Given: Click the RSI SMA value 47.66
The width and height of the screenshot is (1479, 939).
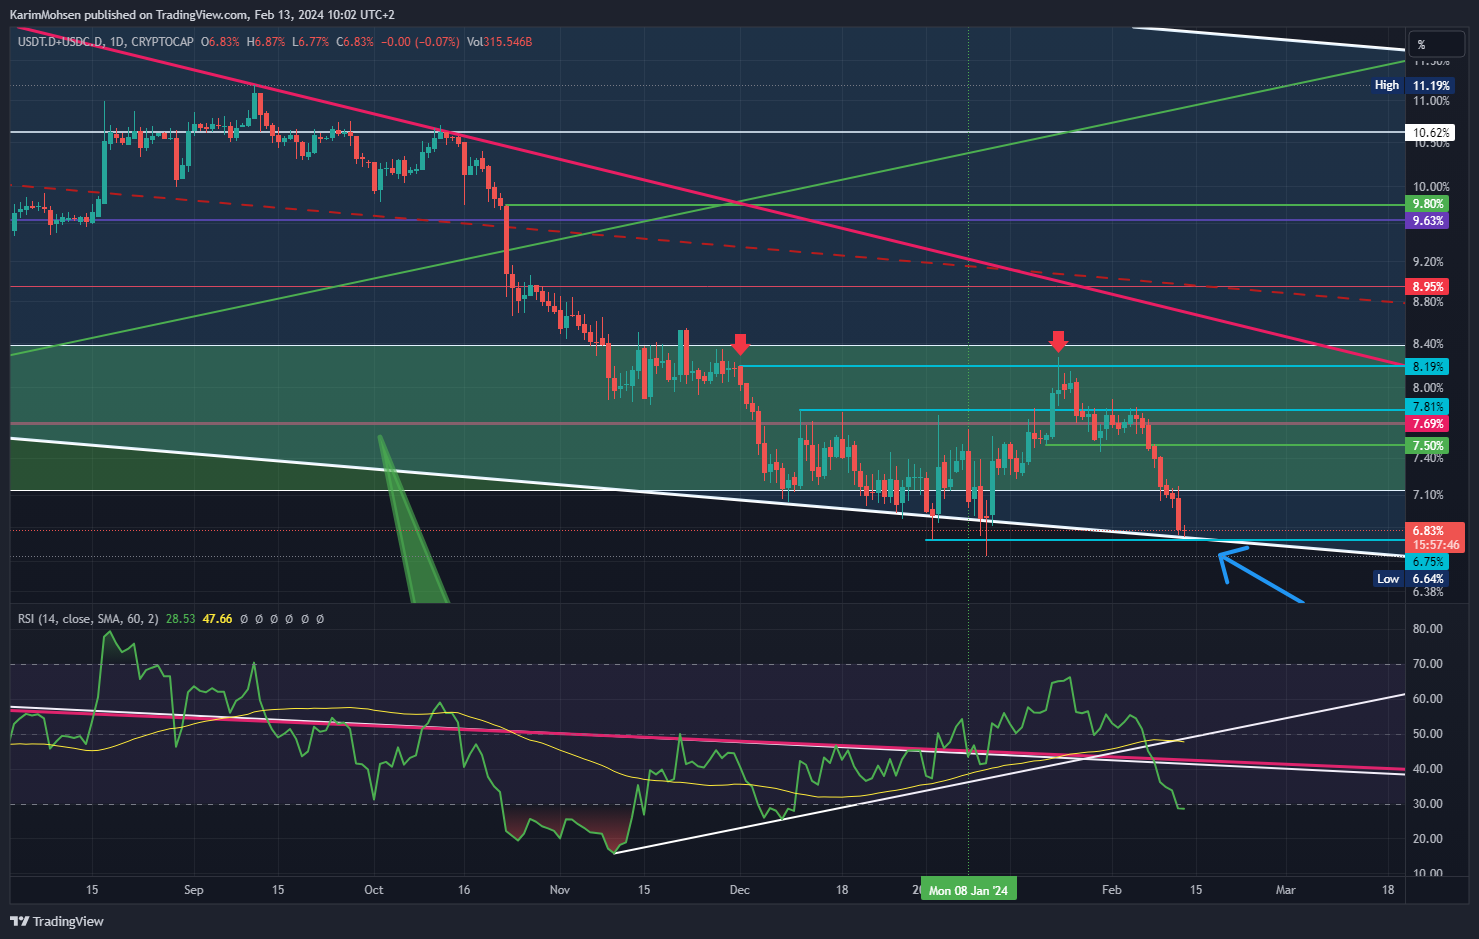Looking at the screenshot, I should [x=217, y=619].
